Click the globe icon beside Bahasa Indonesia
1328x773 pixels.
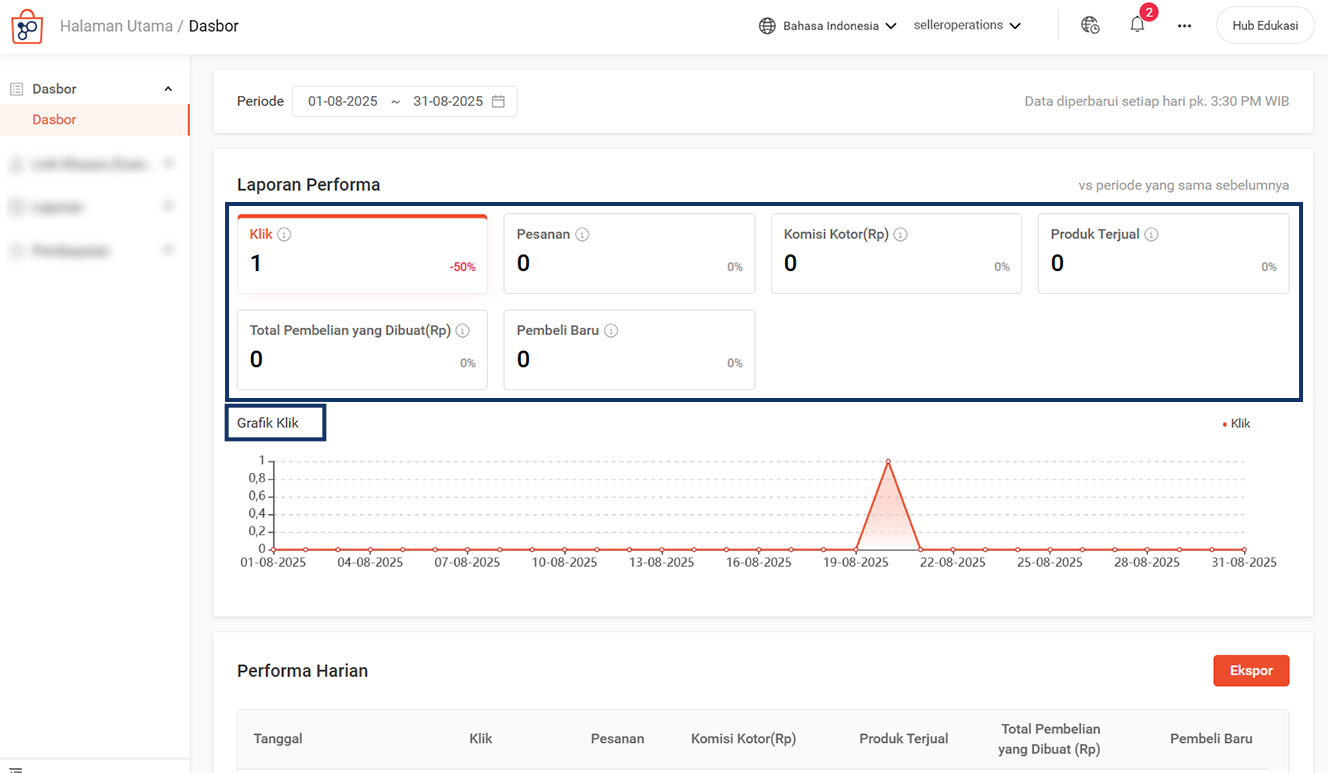coord(767,26)
